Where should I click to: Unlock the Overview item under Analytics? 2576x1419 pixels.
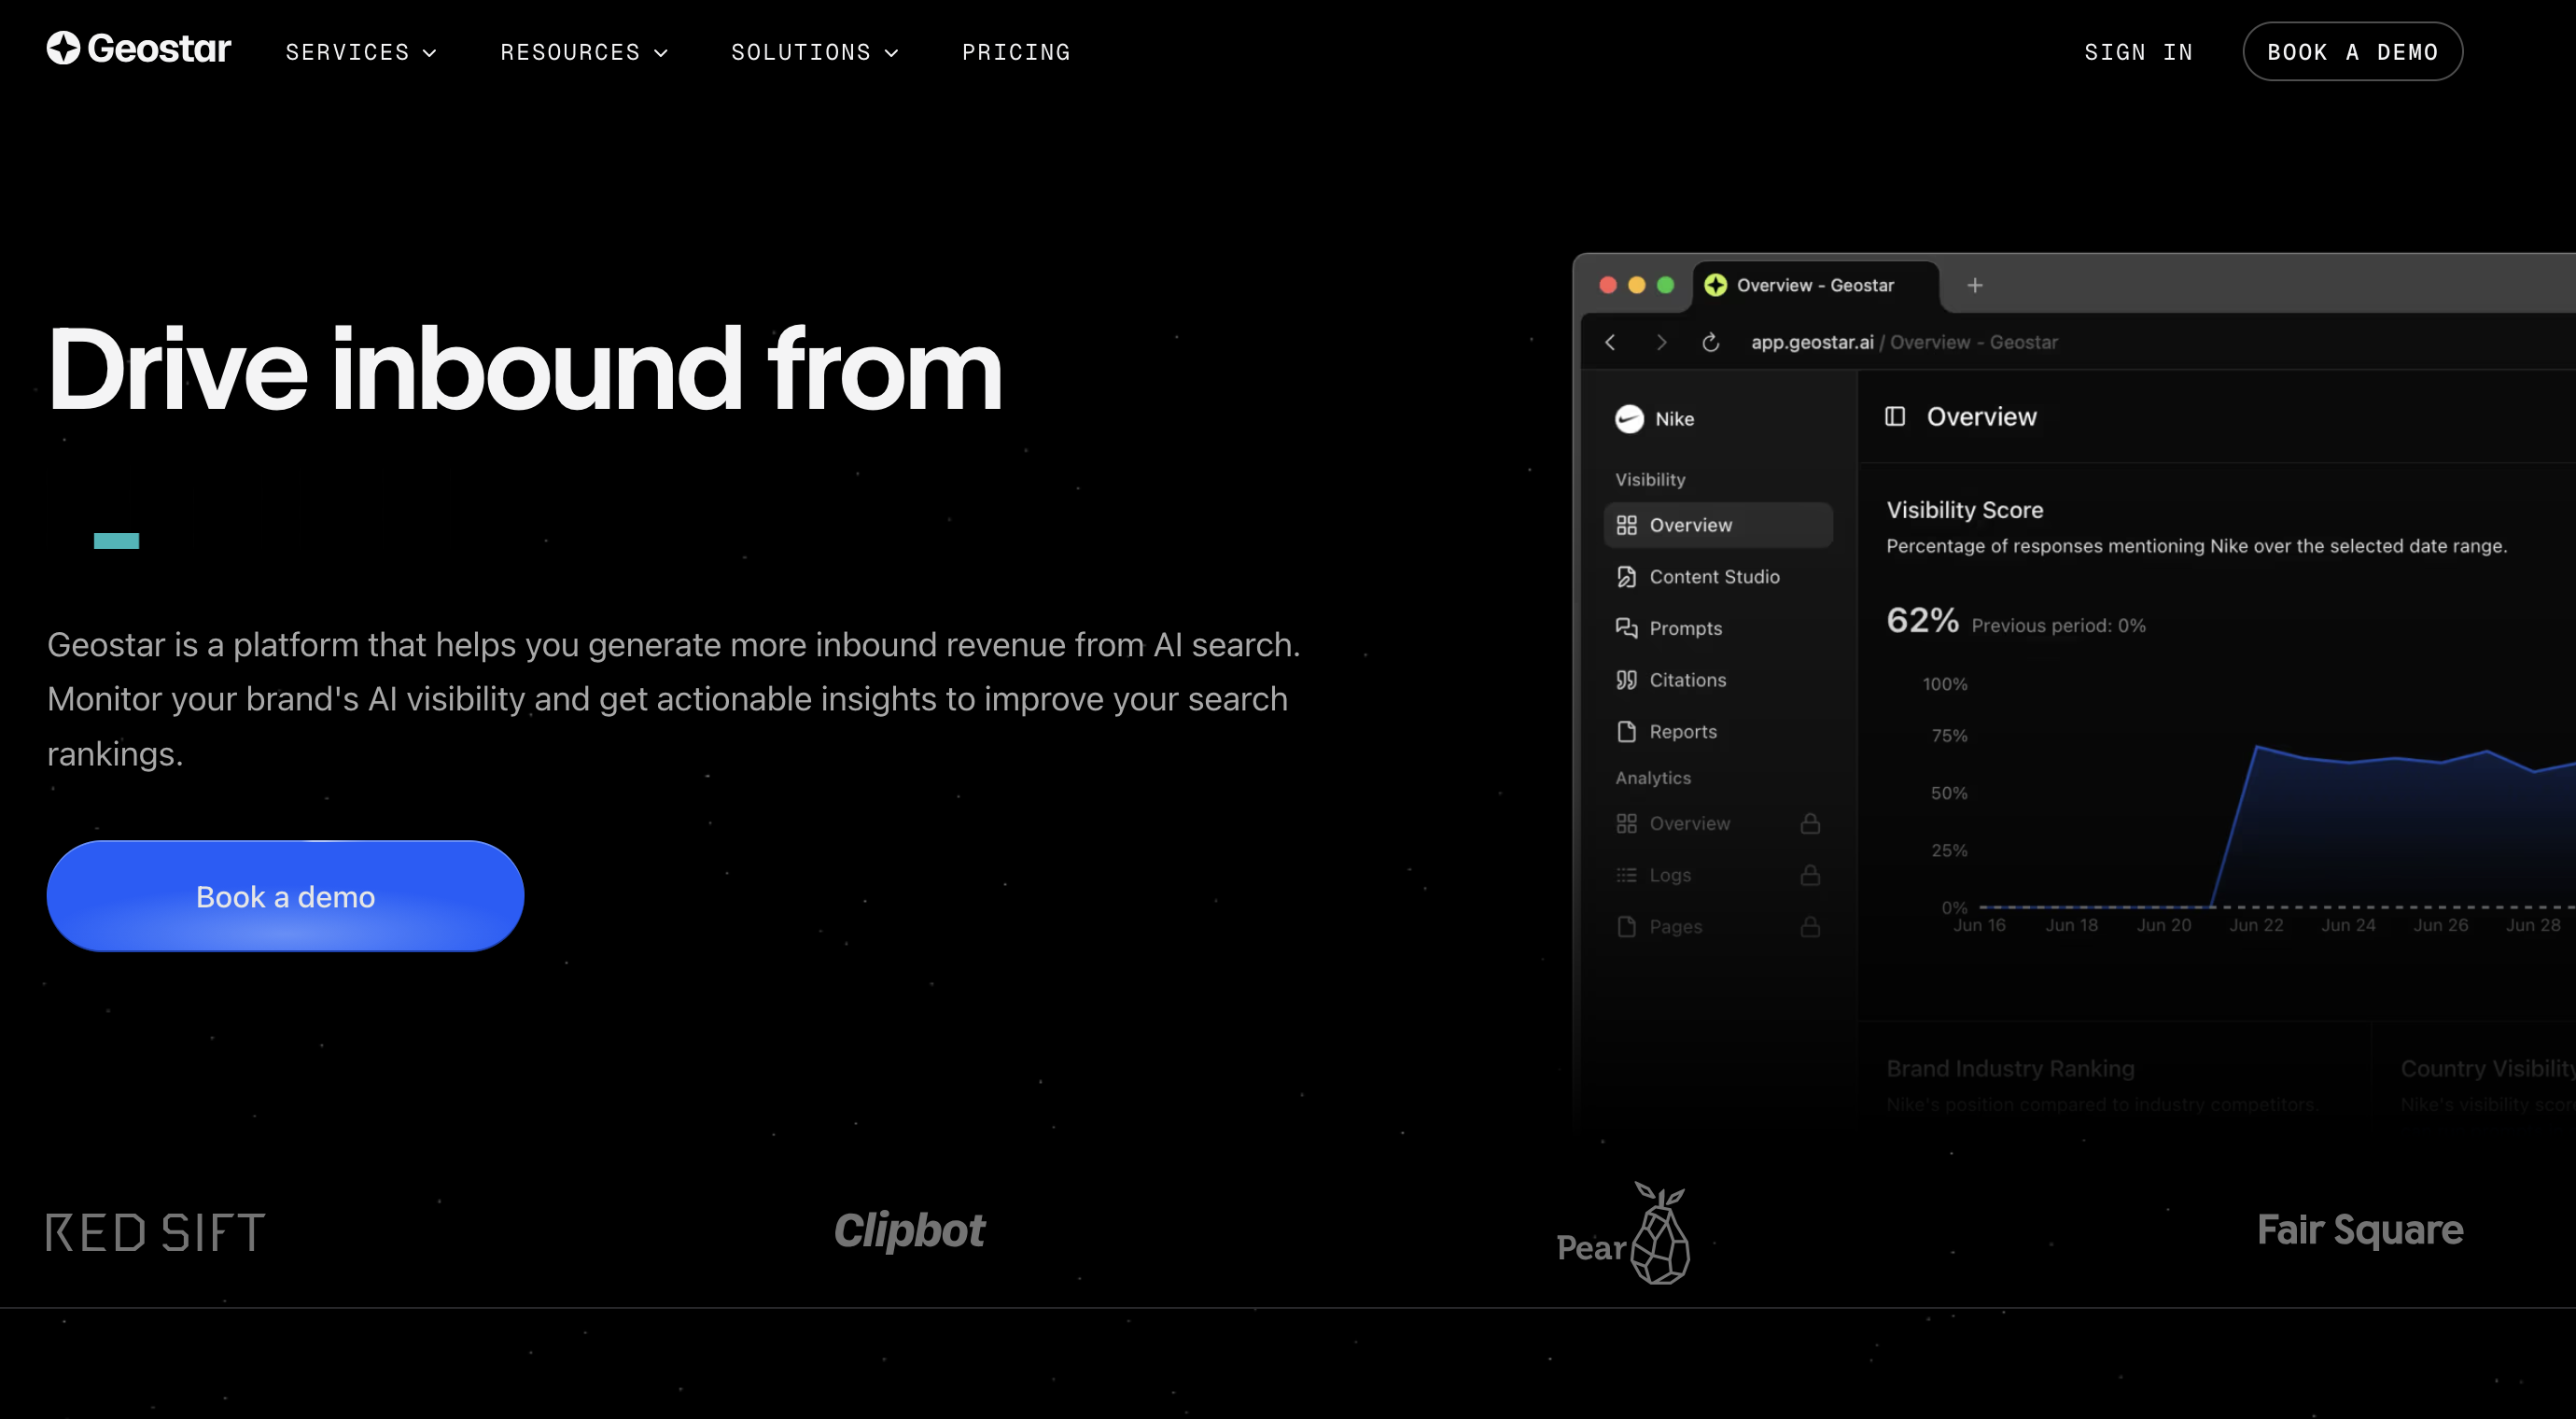click(1811, 823)
